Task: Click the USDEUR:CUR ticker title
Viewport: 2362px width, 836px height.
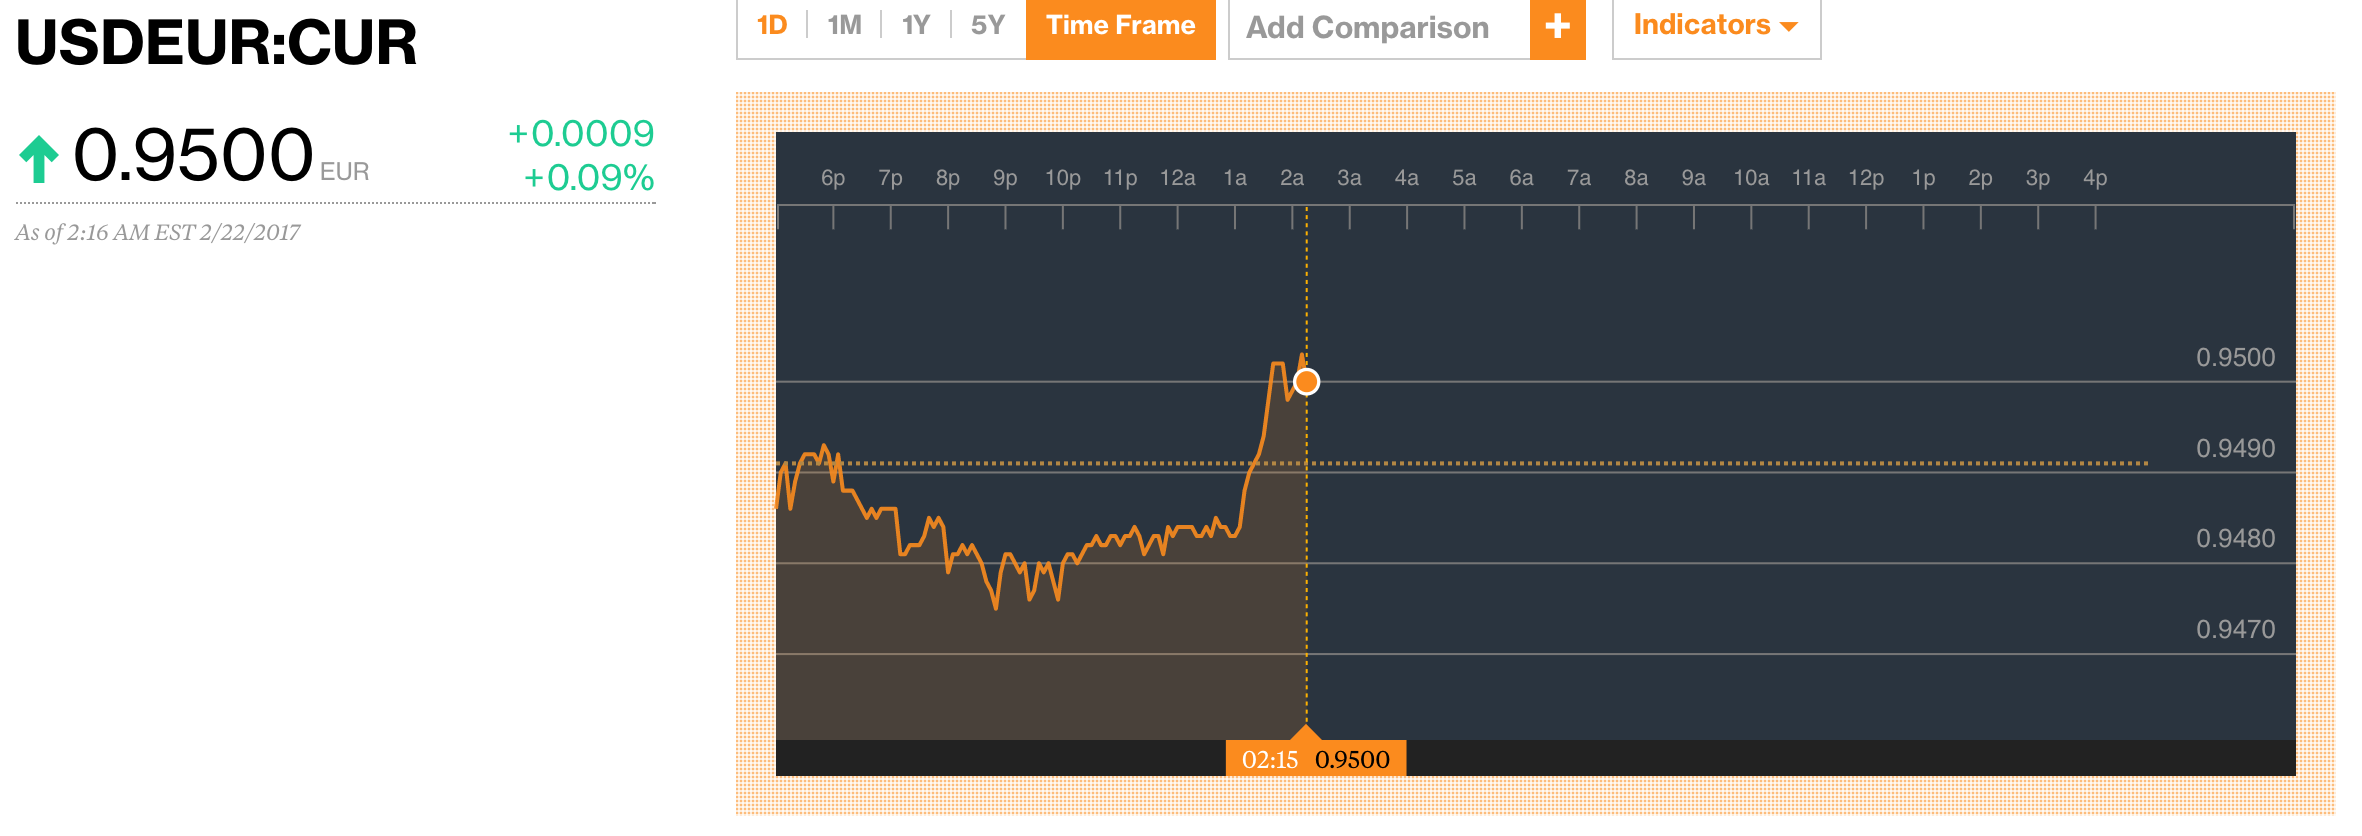Action: point(216,43)
